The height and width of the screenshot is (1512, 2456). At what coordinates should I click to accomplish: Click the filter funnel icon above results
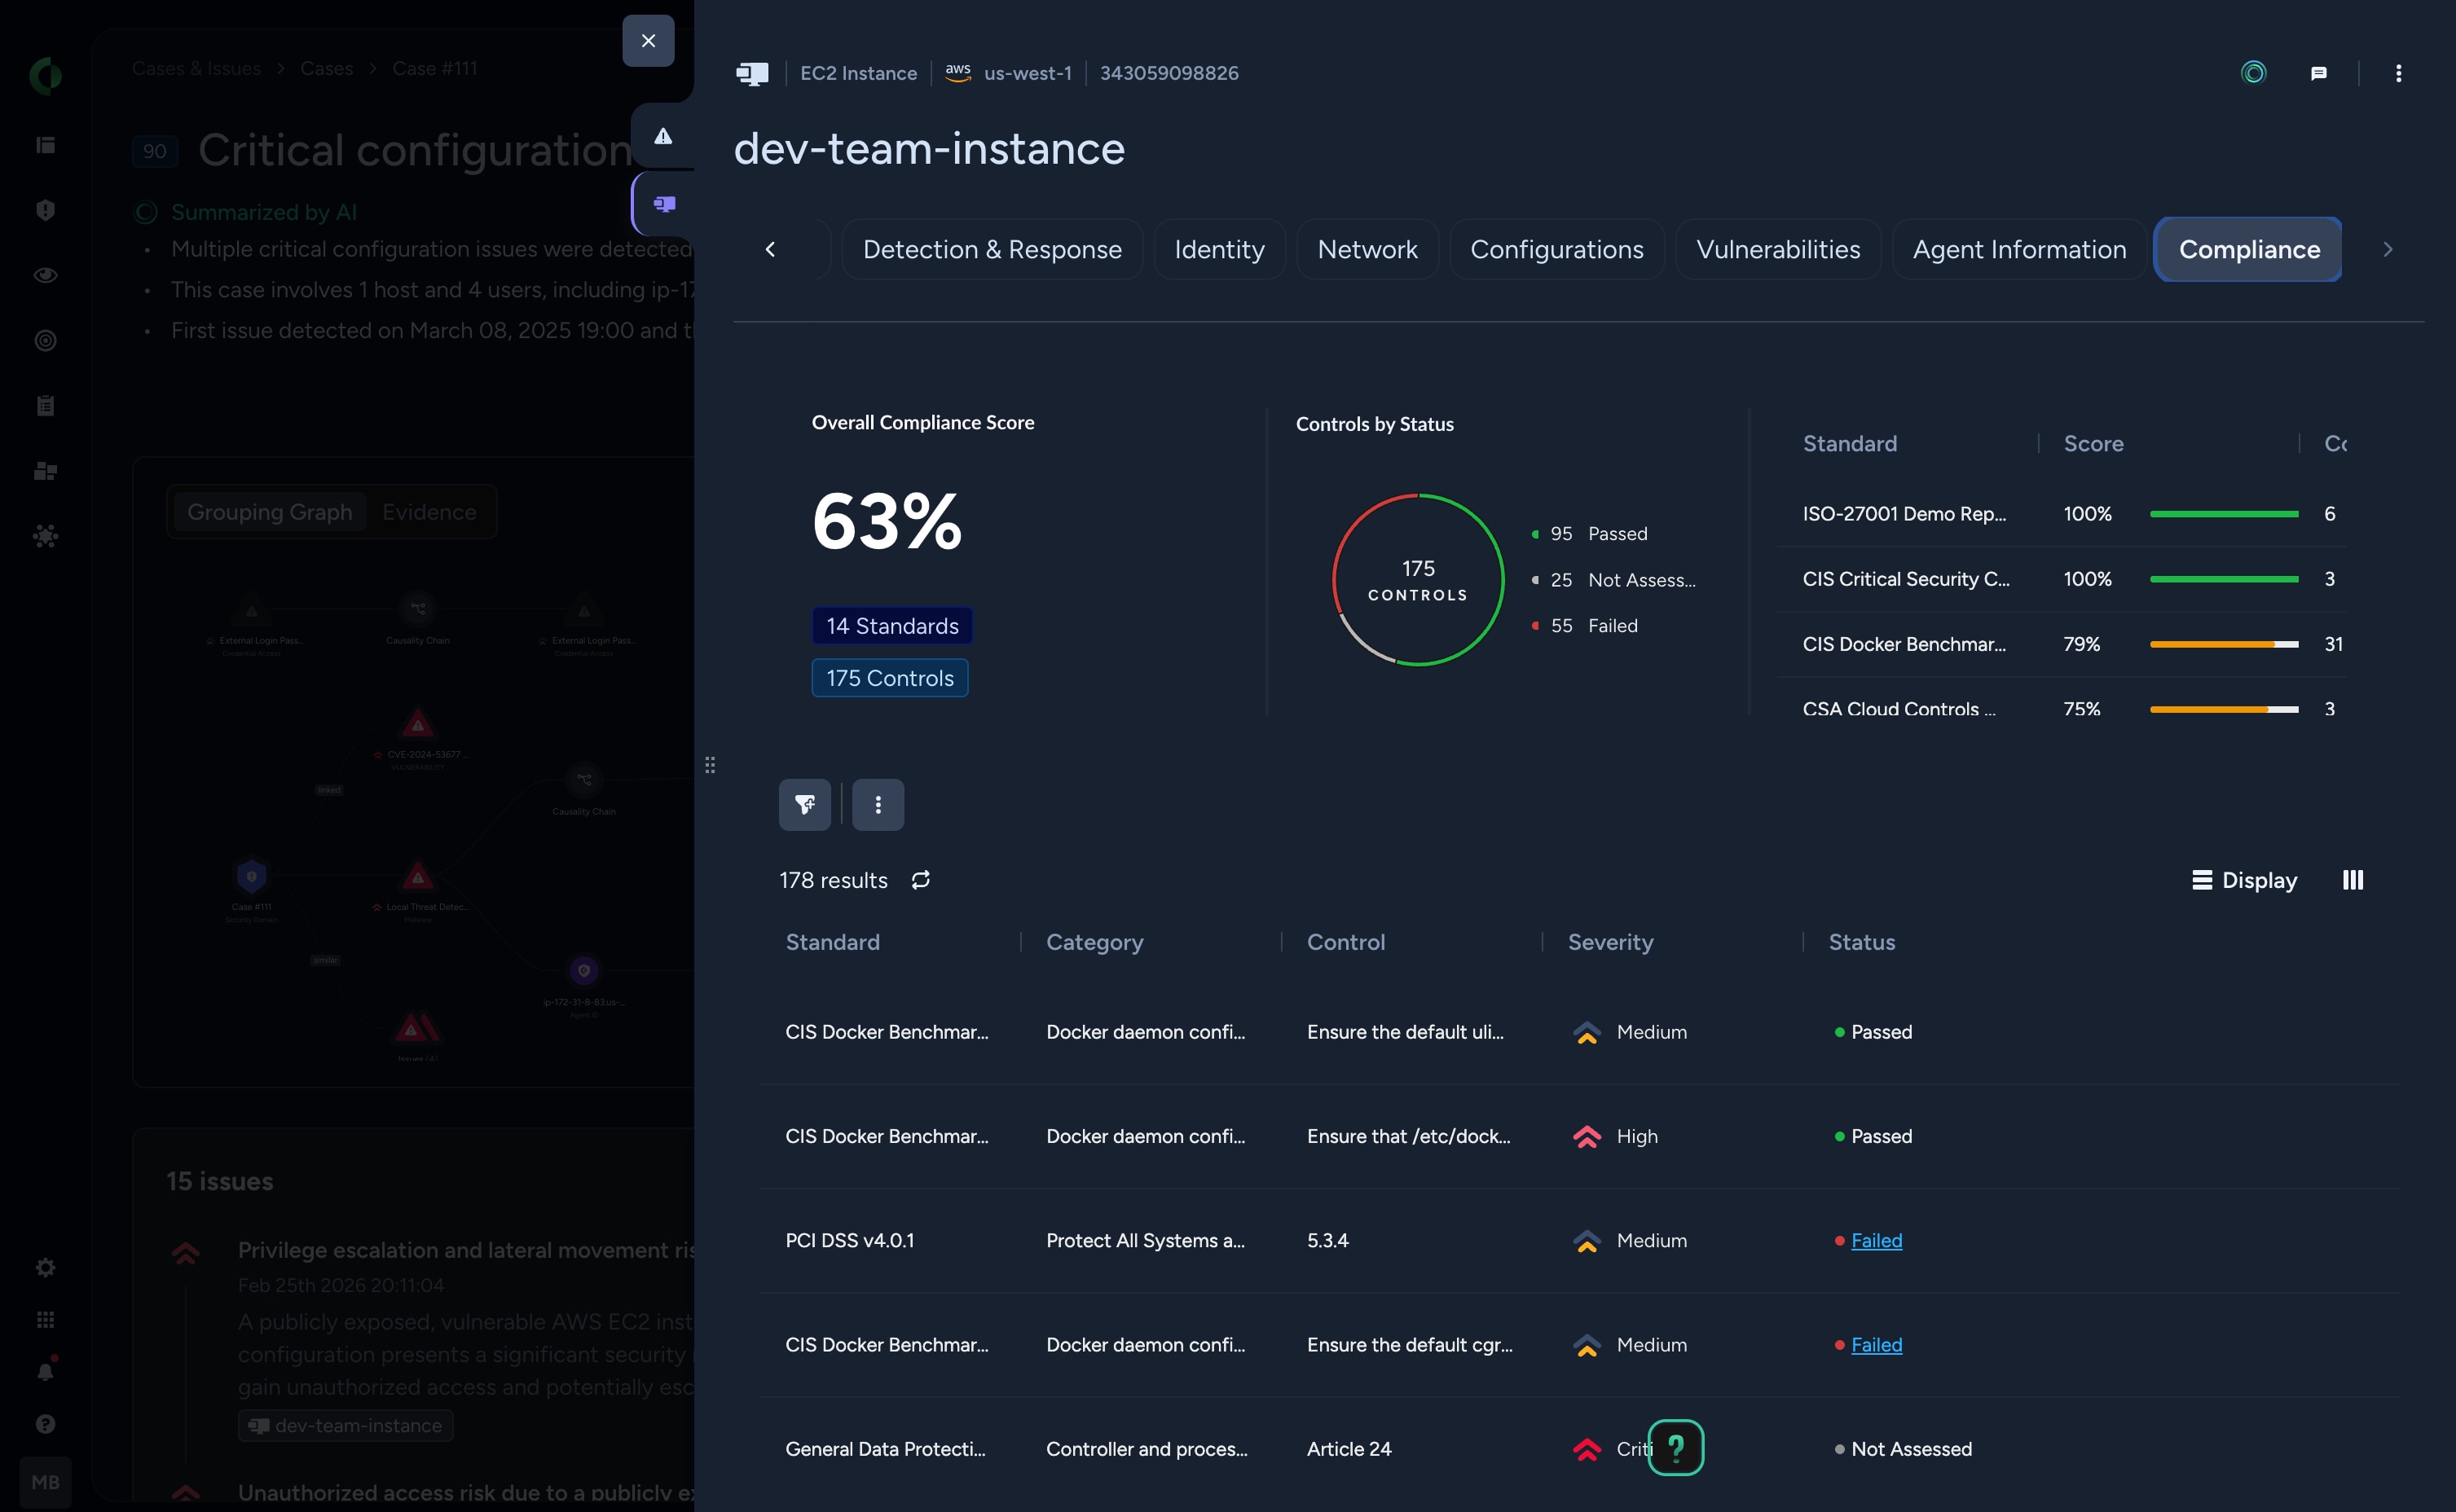tap(804, 804)
